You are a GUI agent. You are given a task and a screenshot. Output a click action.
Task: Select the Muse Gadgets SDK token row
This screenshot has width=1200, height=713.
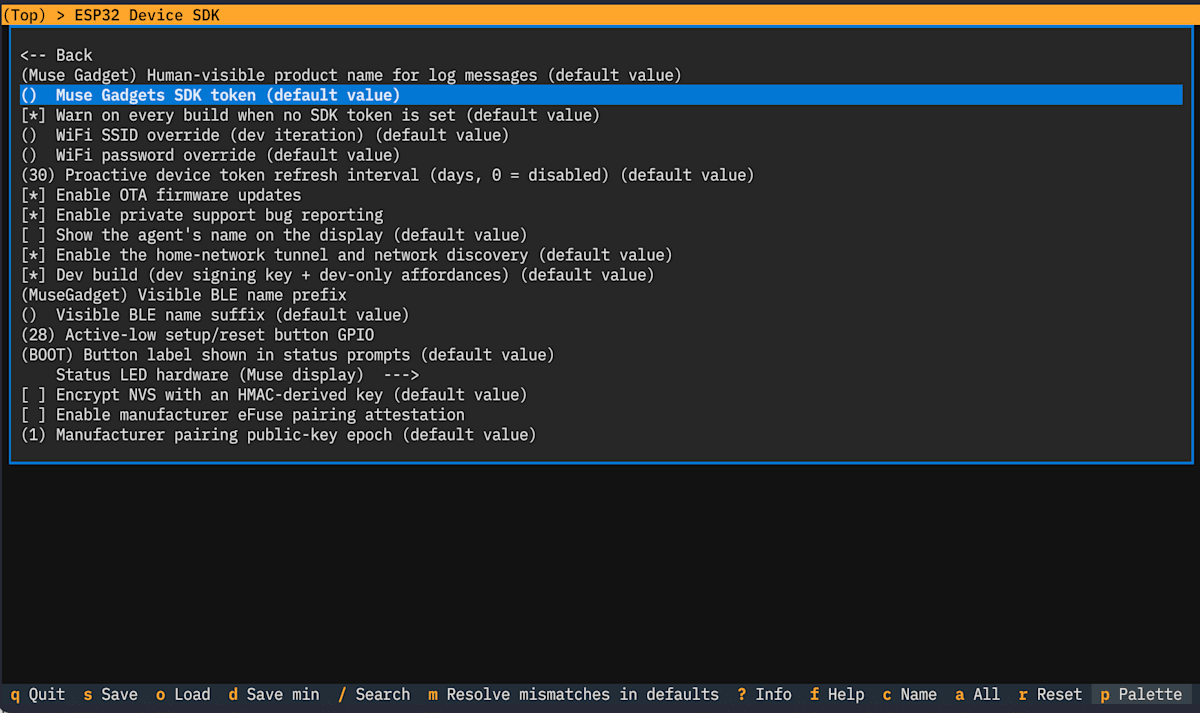tap(601, 95)
